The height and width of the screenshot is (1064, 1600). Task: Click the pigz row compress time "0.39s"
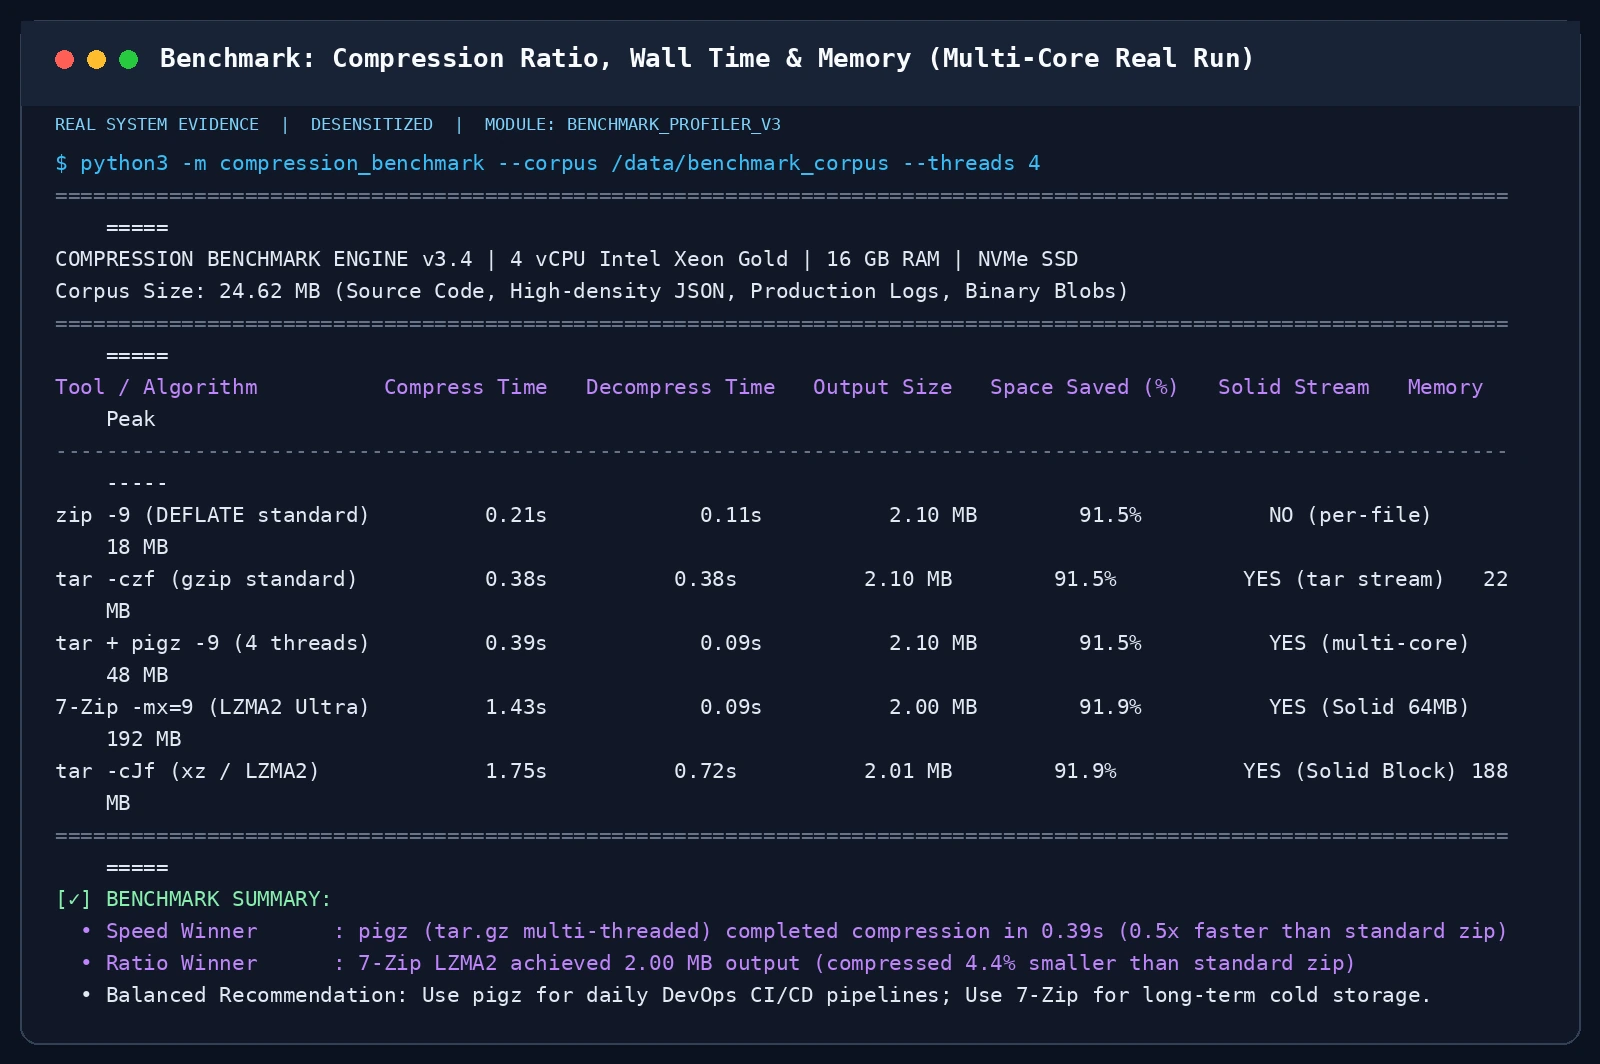[516, 643]
